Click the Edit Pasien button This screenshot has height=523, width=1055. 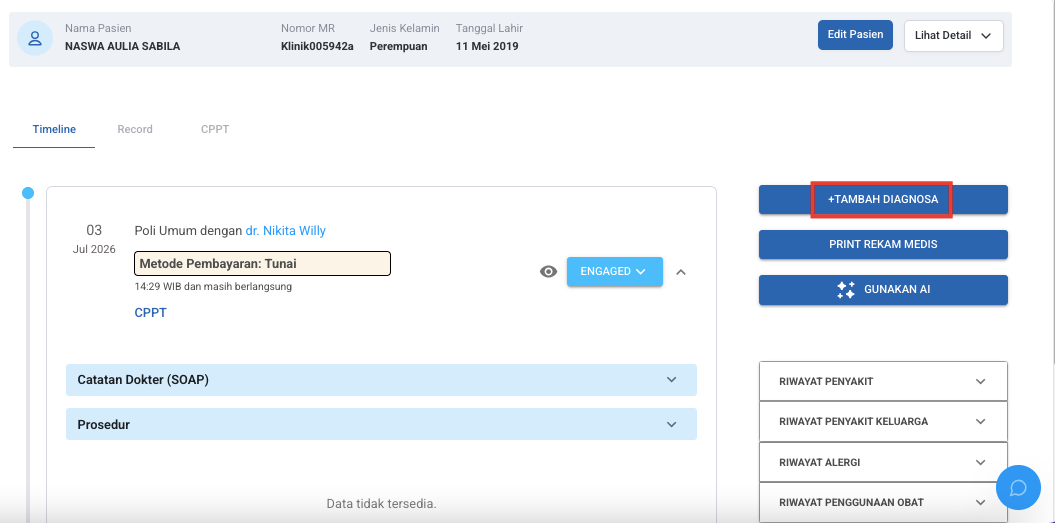pos(855,34)
